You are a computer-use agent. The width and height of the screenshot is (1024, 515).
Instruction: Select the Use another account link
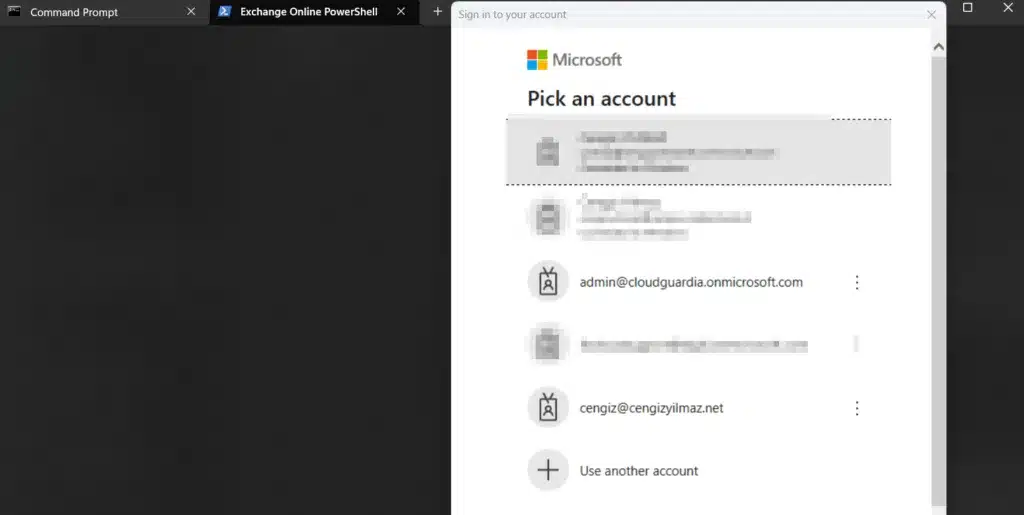pyautogui.click(x=639, y=471)
